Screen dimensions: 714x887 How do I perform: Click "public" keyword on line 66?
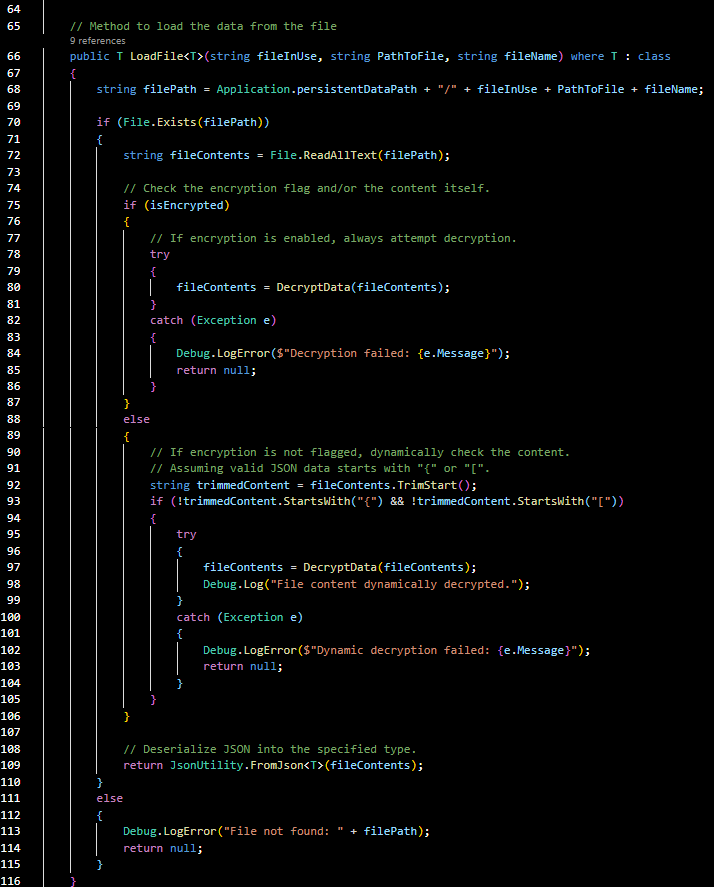89,56
